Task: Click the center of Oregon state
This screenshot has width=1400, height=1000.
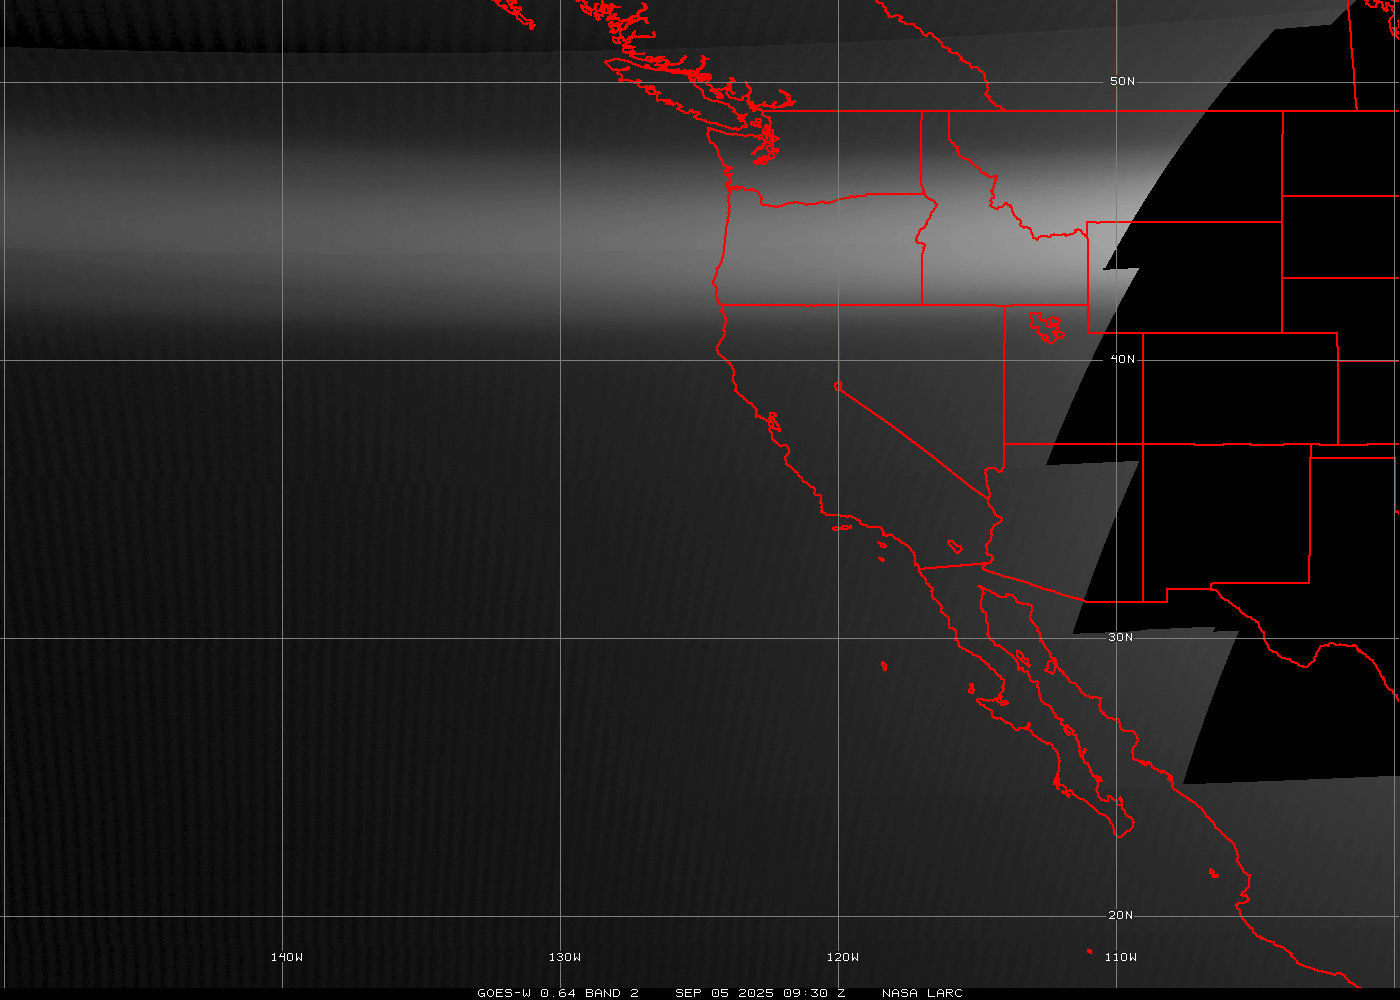Action: (820, 252)
